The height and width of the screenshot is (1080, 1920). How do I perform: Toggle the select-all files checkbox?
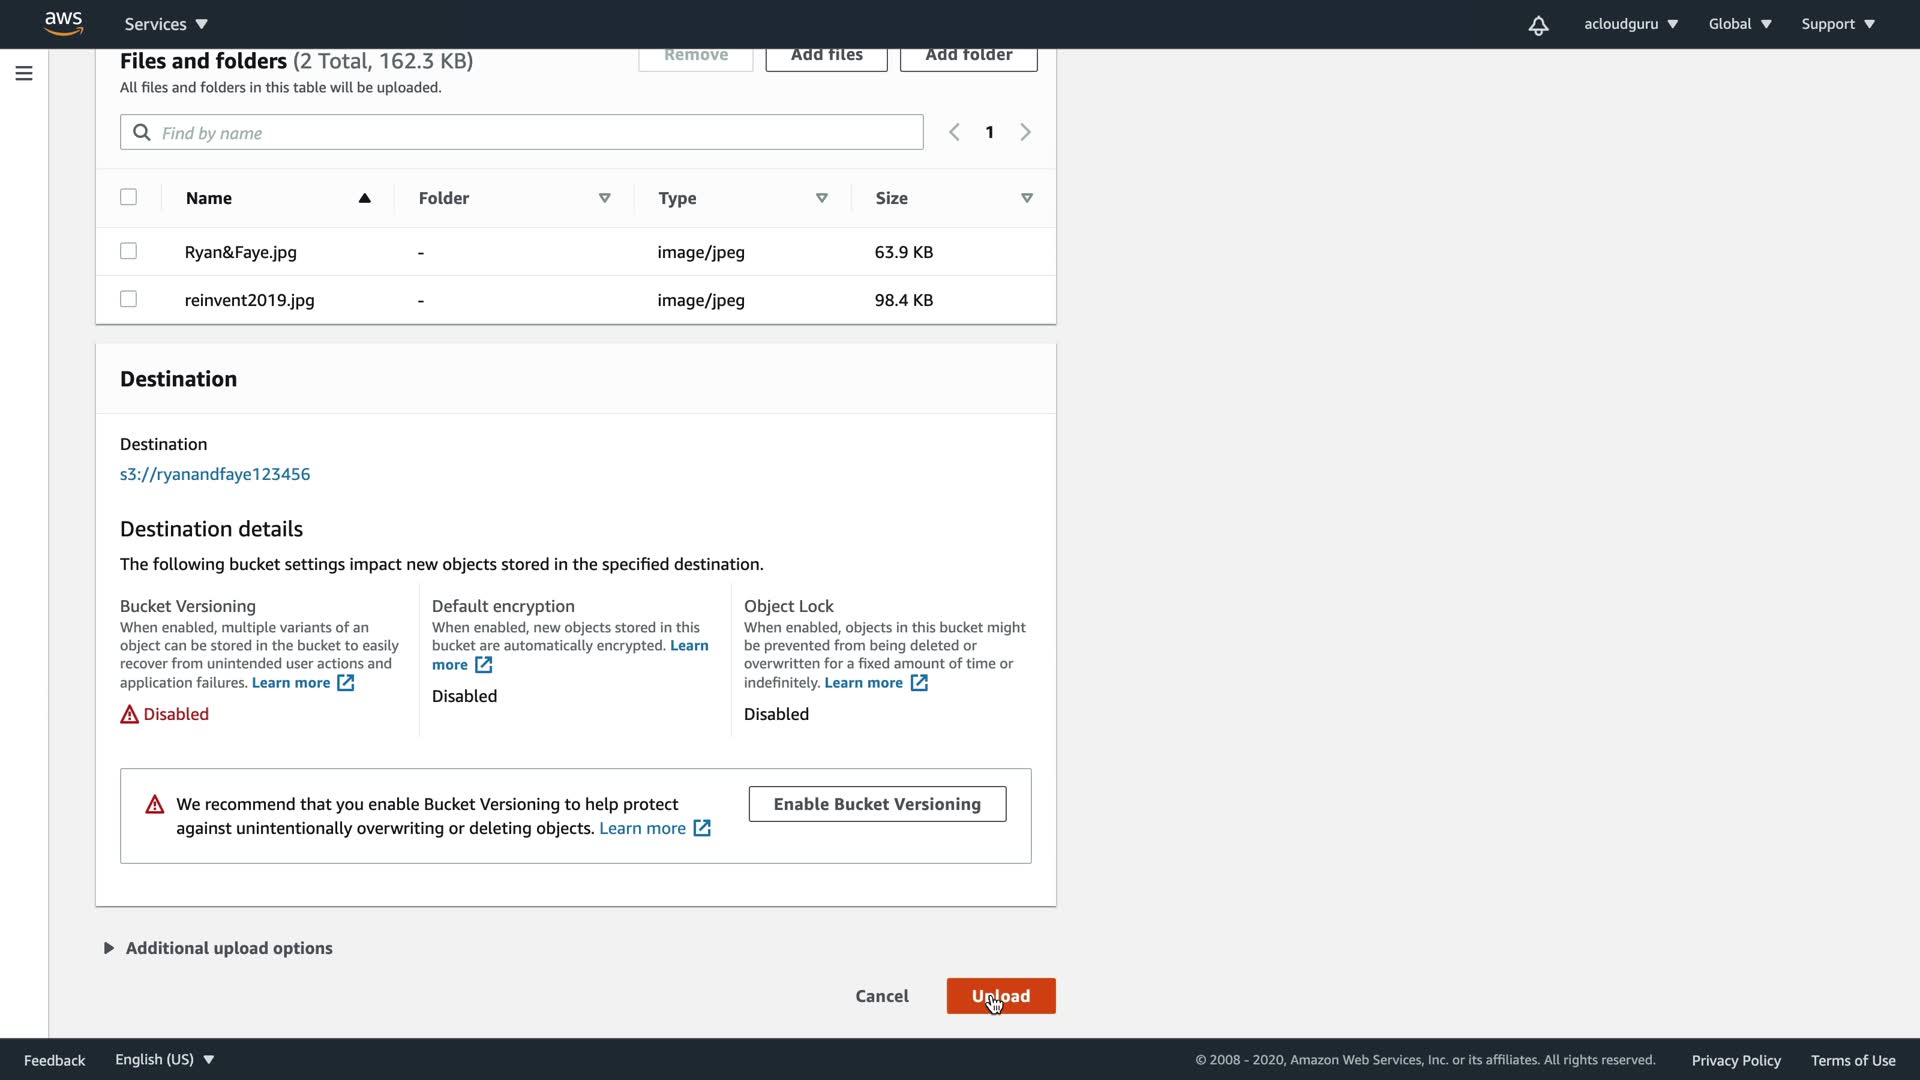click(128, 197)
